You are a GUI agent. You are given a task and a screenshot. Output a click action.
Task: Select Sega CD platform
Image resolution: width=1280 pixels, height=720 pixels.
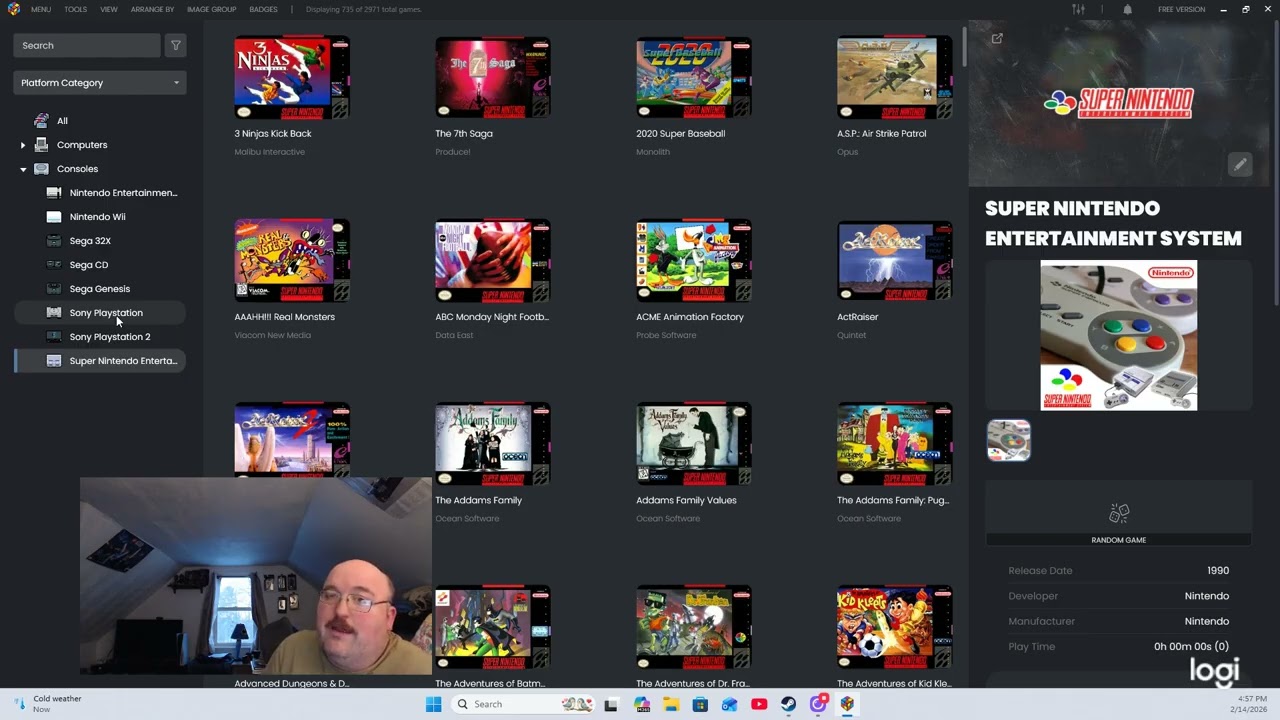(89, 265)
